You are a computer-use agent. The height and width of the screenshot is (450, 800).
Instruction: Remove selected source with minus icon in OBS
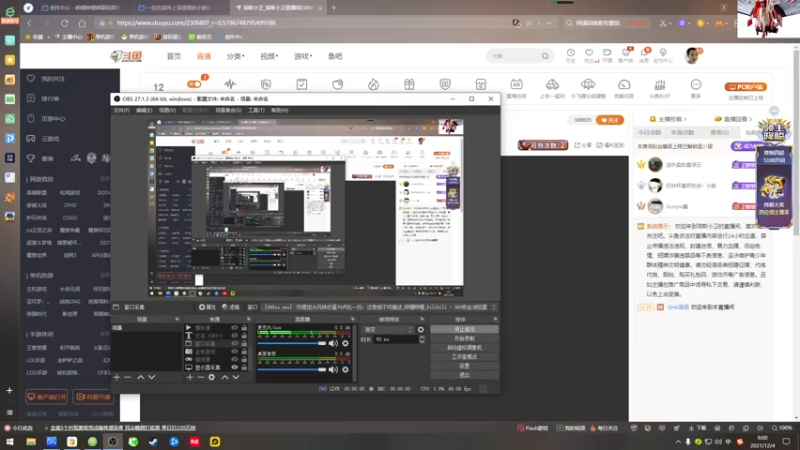click(201, 377)
